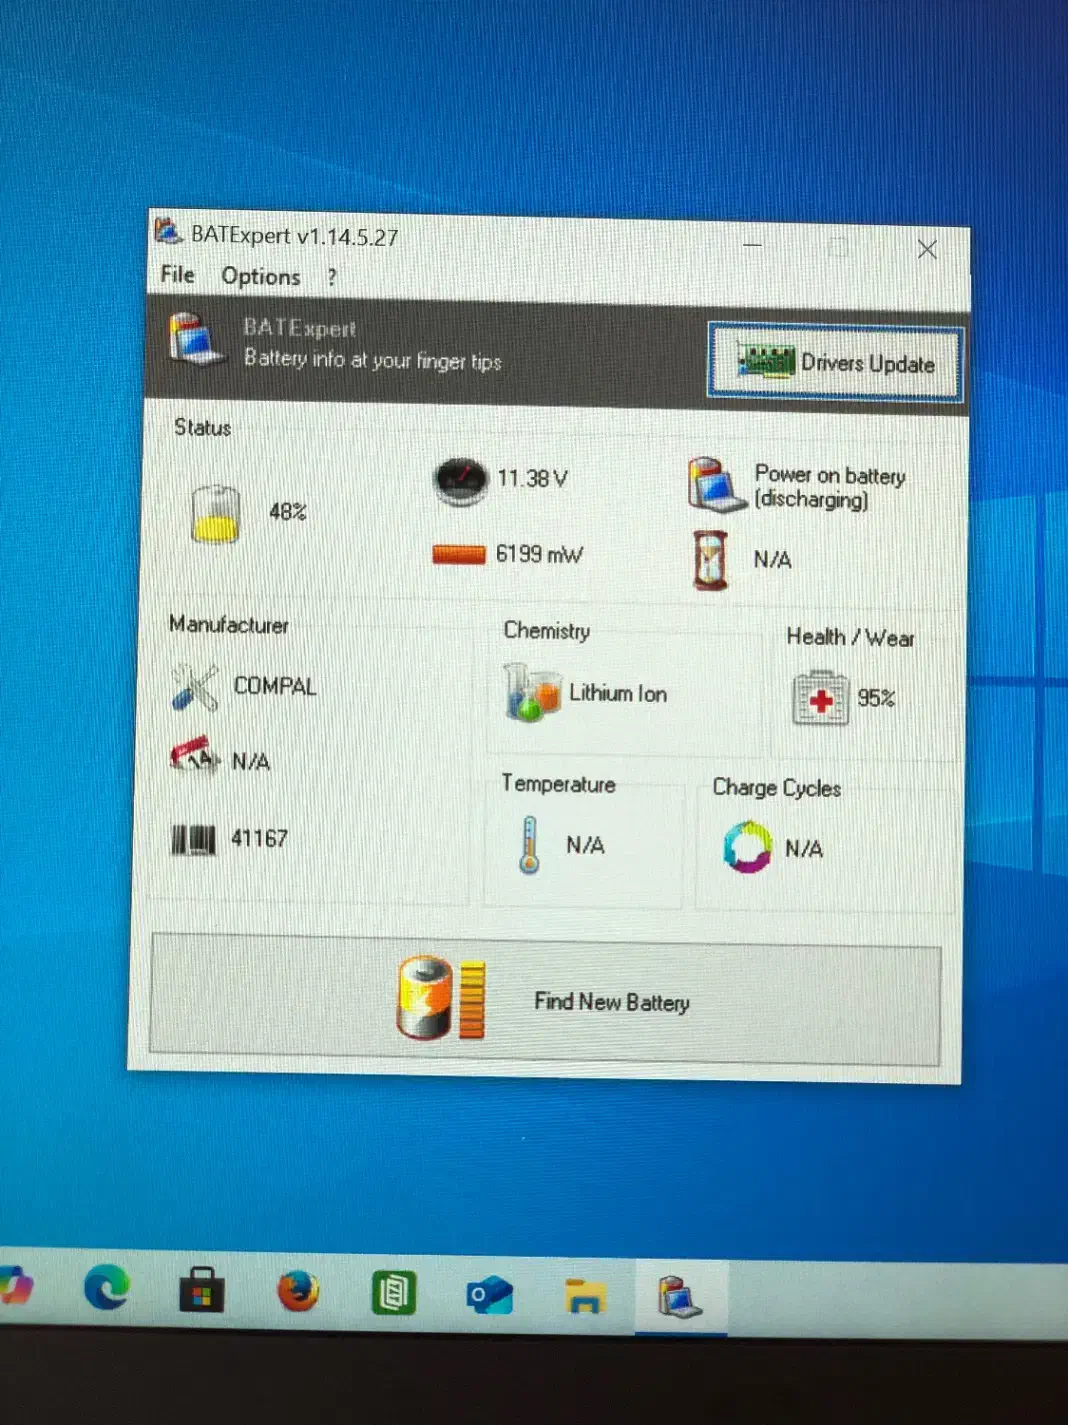Open Firefox from the taskbar
Viewport: 1068px width, 1425px height.
297,1291
